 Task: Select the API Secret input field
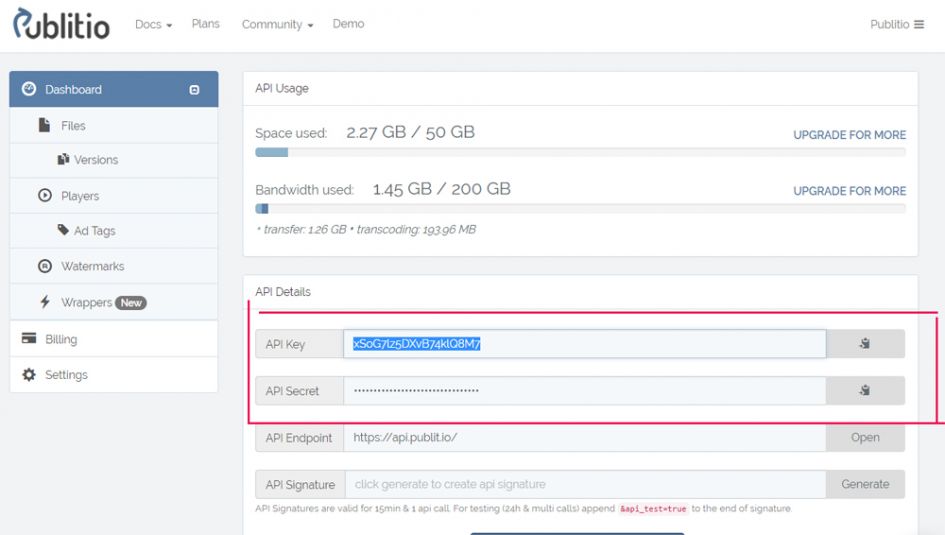point(585,390)
